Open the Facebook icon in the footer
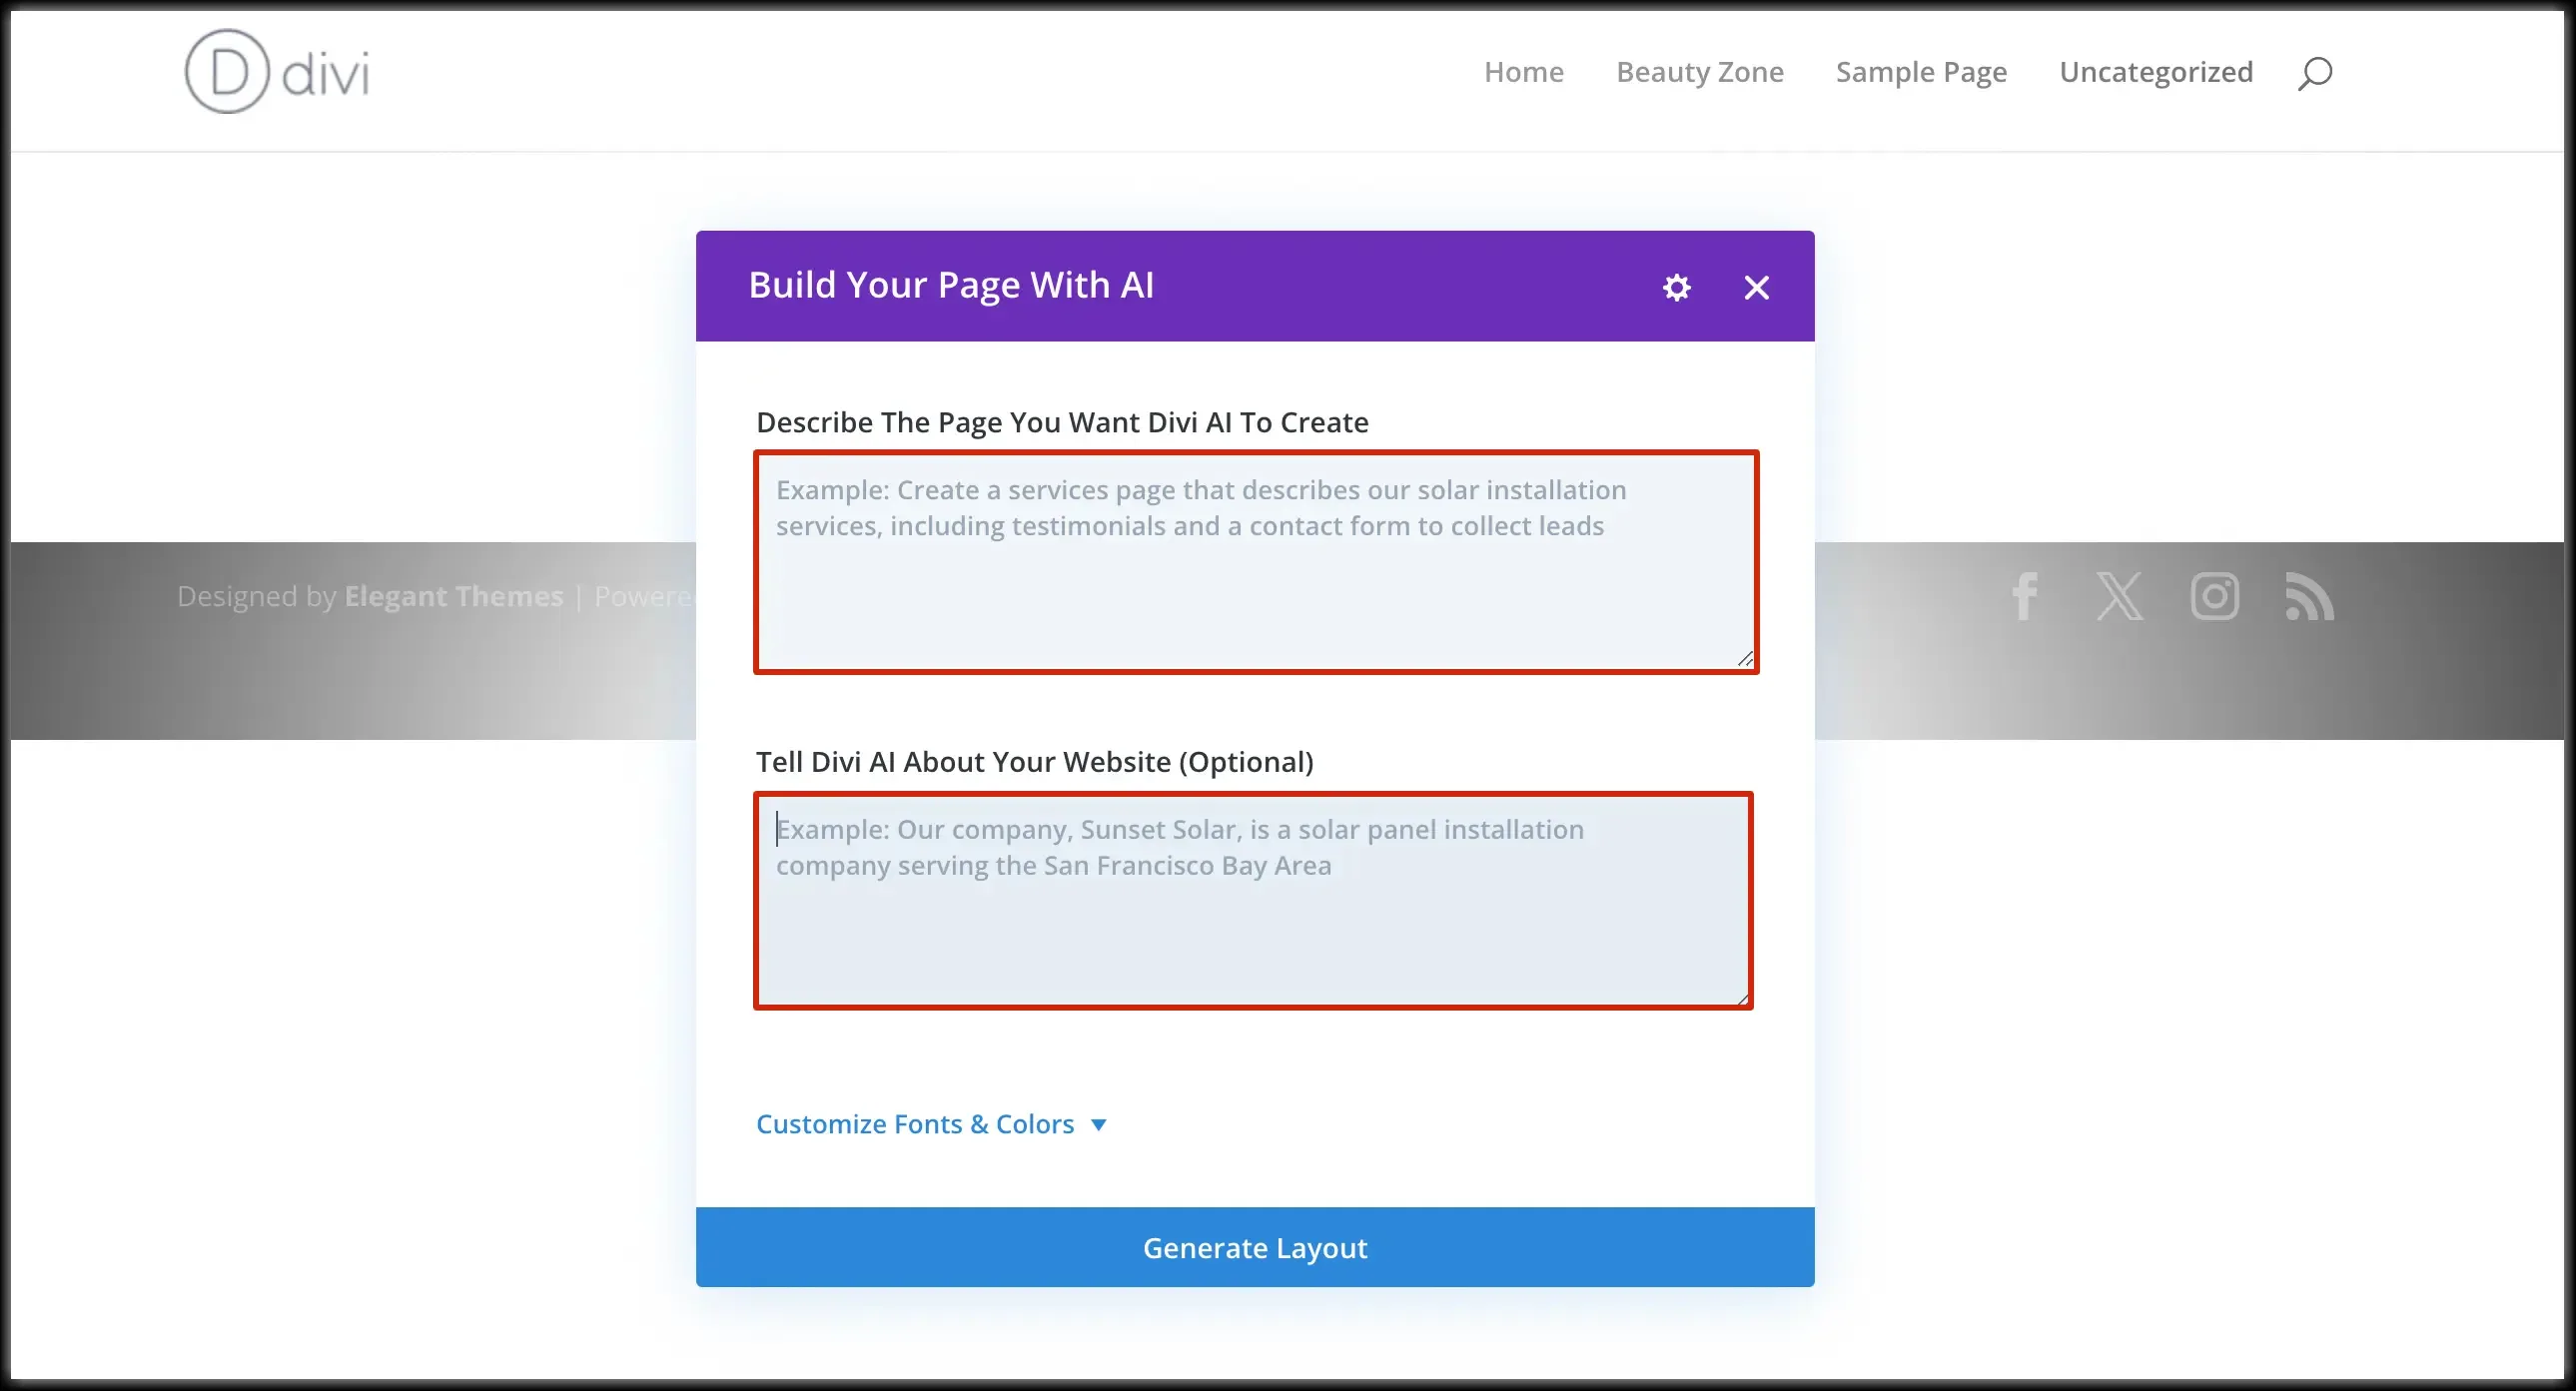Screen dimensions: 2576x1391 point(2025,596)
